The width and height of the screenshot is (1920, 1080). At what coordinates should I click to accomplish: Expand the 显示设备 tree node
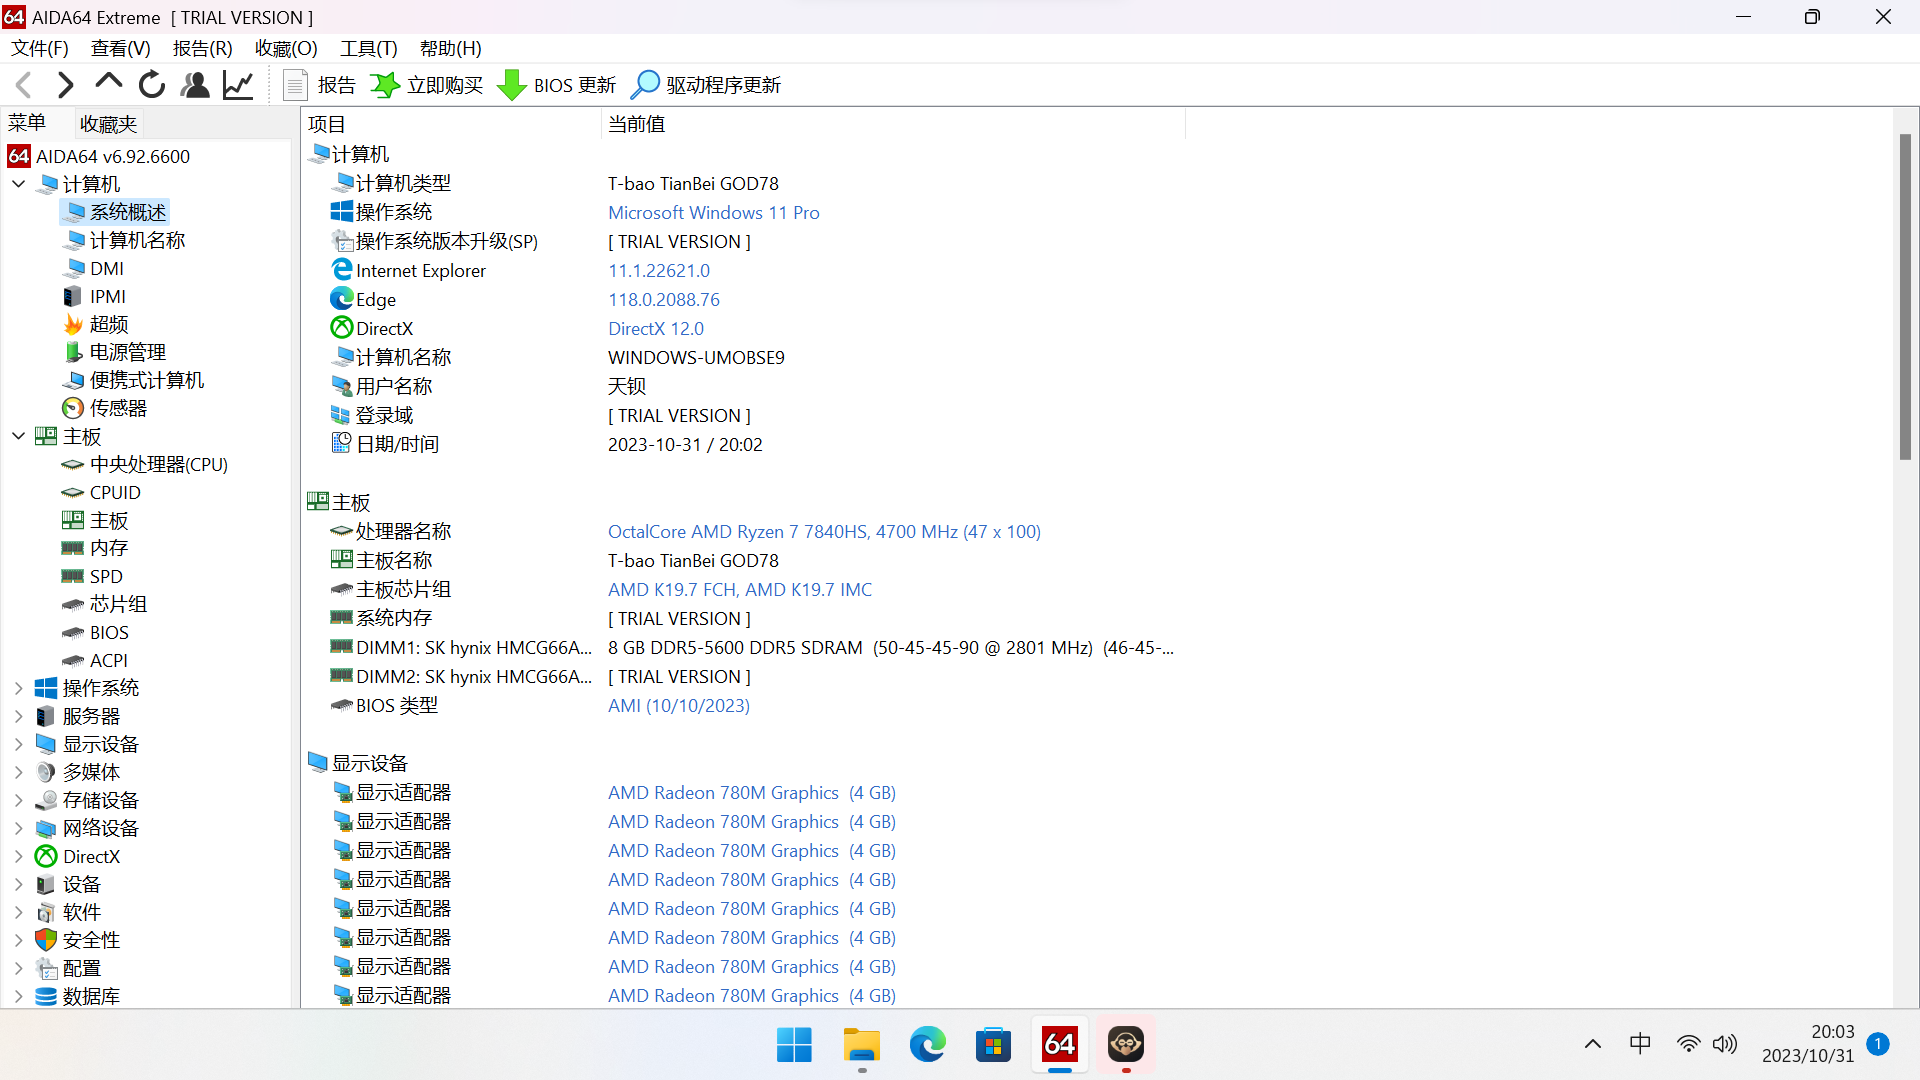pos(18,744)
